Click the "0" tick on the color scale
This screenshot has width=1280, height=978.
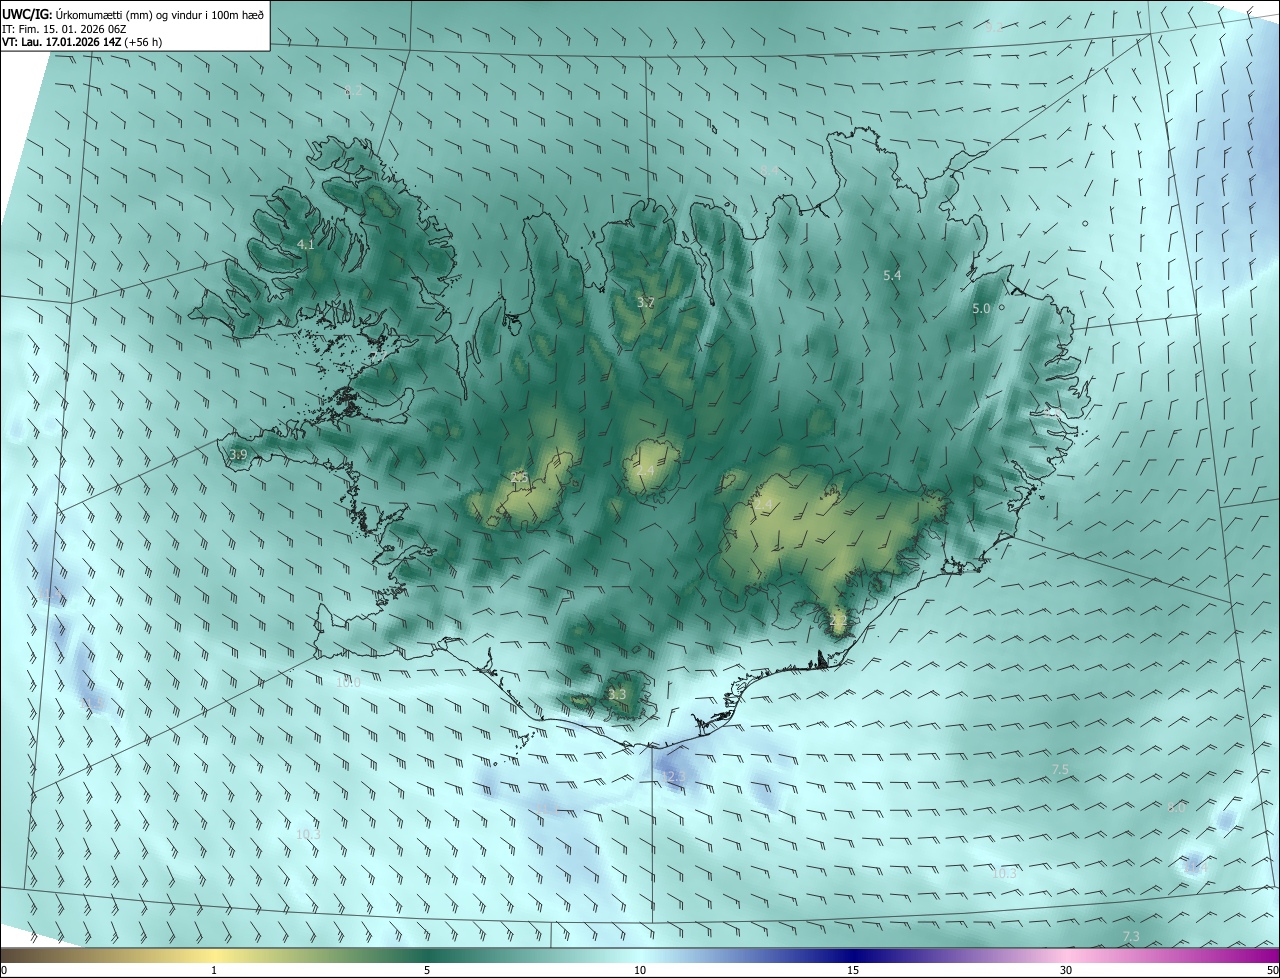pyautogui.click(x=3, y=970)
